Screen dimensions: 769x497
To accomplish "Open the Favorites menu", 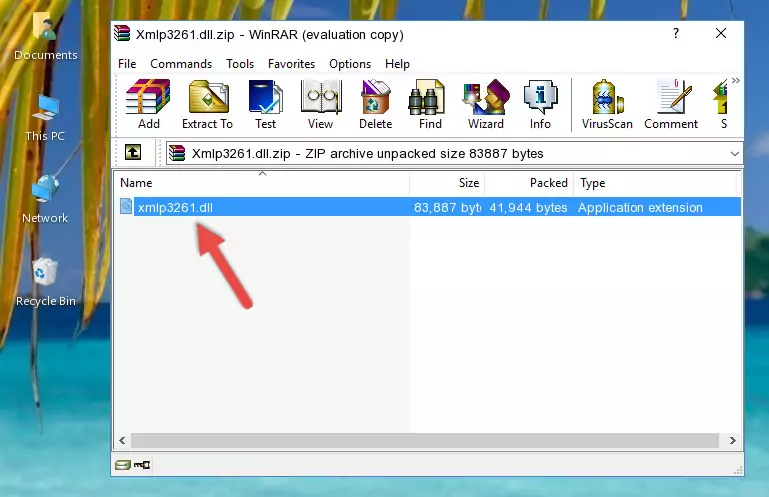I will tap(291, 64).
